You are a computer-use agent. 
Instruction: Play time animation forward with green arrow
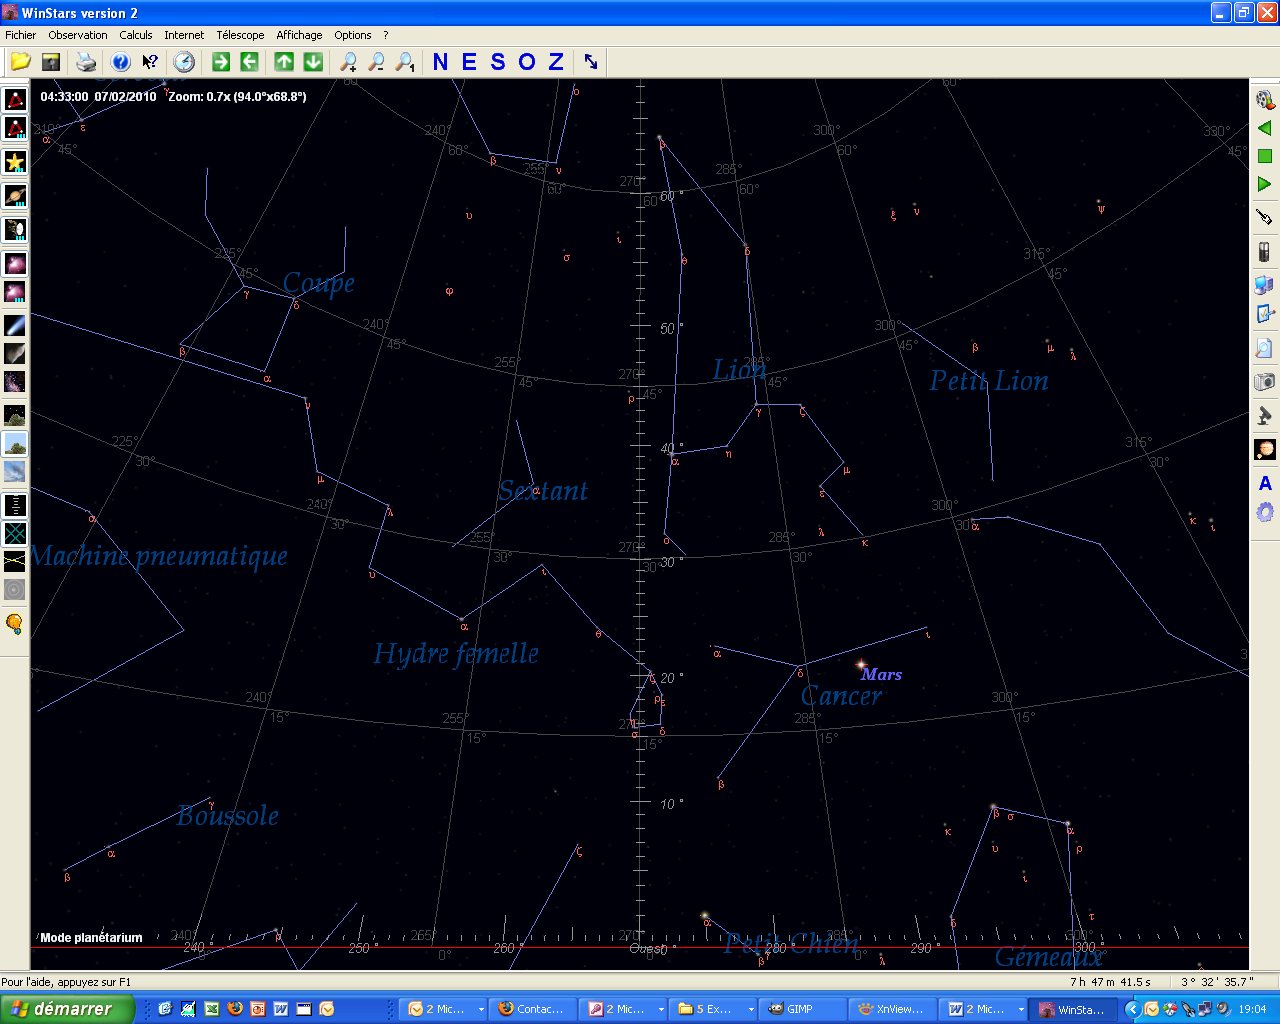click(x=1264, y=184)
